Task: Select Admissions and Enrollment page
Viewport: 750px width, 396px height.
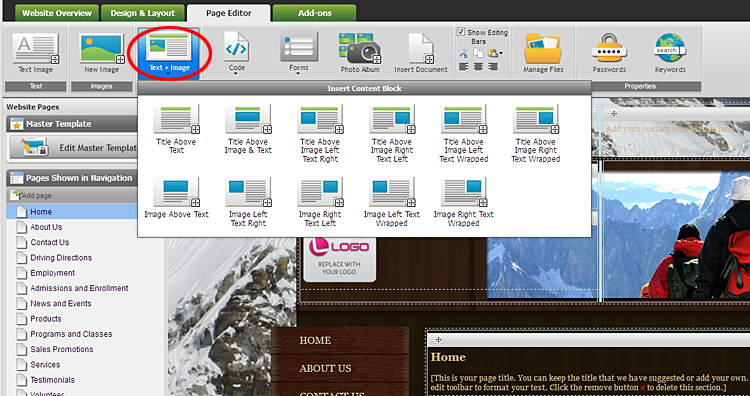Action: (79, 288)
